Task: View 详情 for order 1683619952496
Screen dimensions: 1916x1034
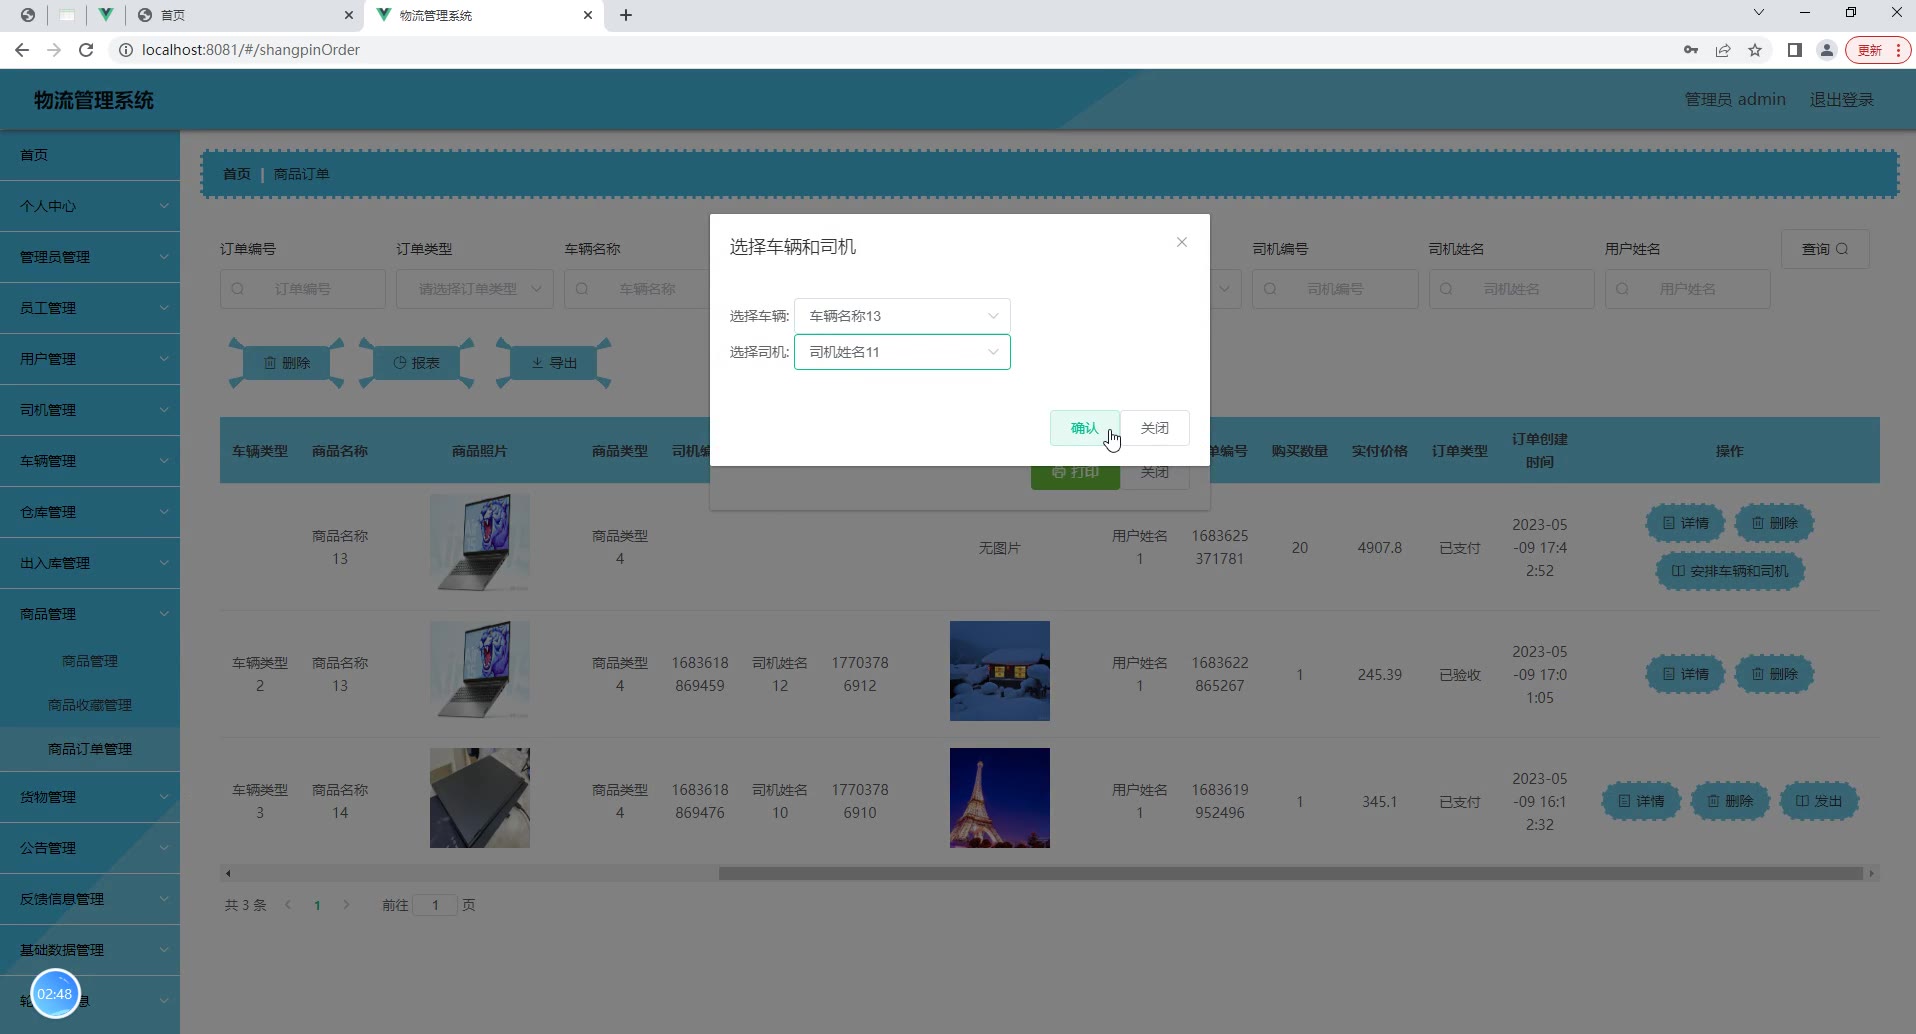Action: point(1641,801)
